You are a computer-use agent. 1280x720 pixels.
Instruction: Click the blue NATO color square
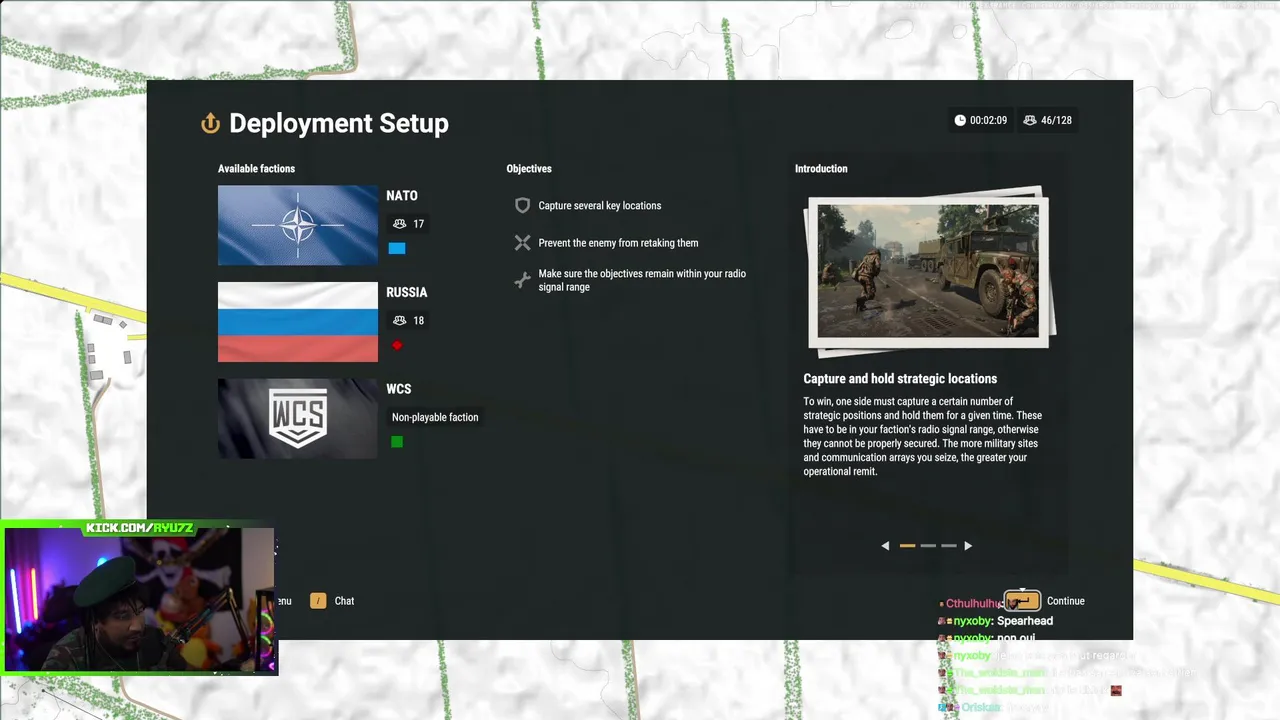(397, 249)
